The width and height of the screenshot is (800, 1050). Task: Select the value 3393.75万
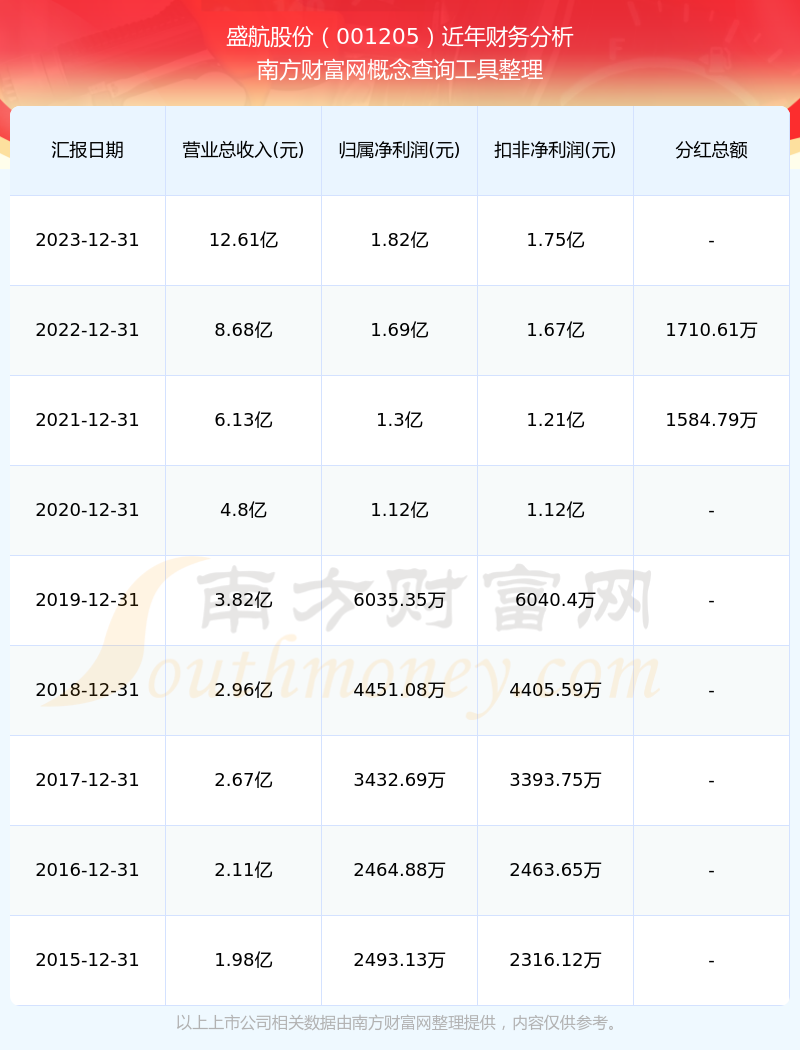[x=556, y=780]
